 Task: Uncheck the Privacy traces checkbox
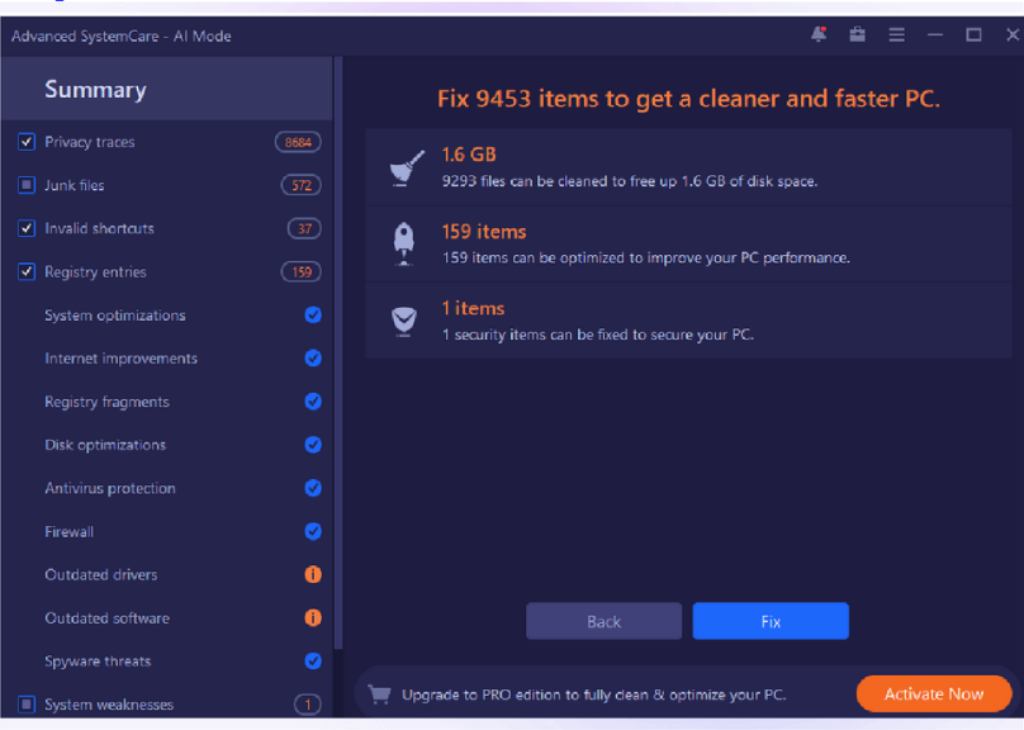26,142
